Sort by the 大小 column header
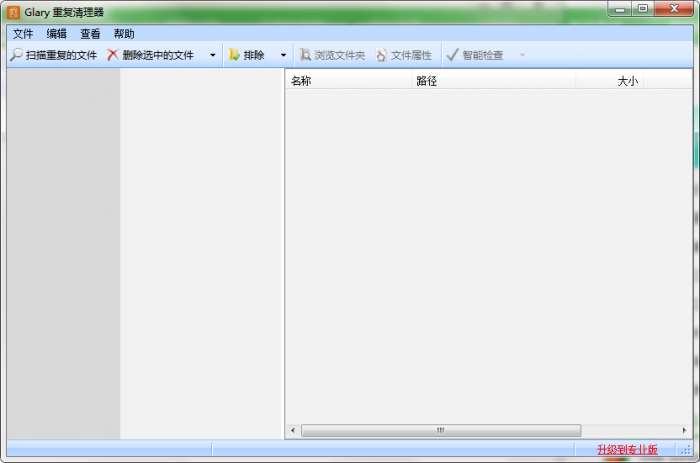The width and height of the screenshot is (700, 463). click(x=610, y=81)
